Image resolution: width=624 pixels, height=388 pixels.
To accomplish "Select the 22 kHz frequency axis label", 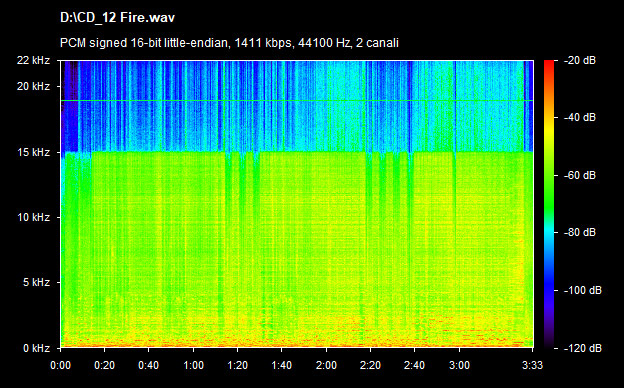I will [x=33, y=60].
